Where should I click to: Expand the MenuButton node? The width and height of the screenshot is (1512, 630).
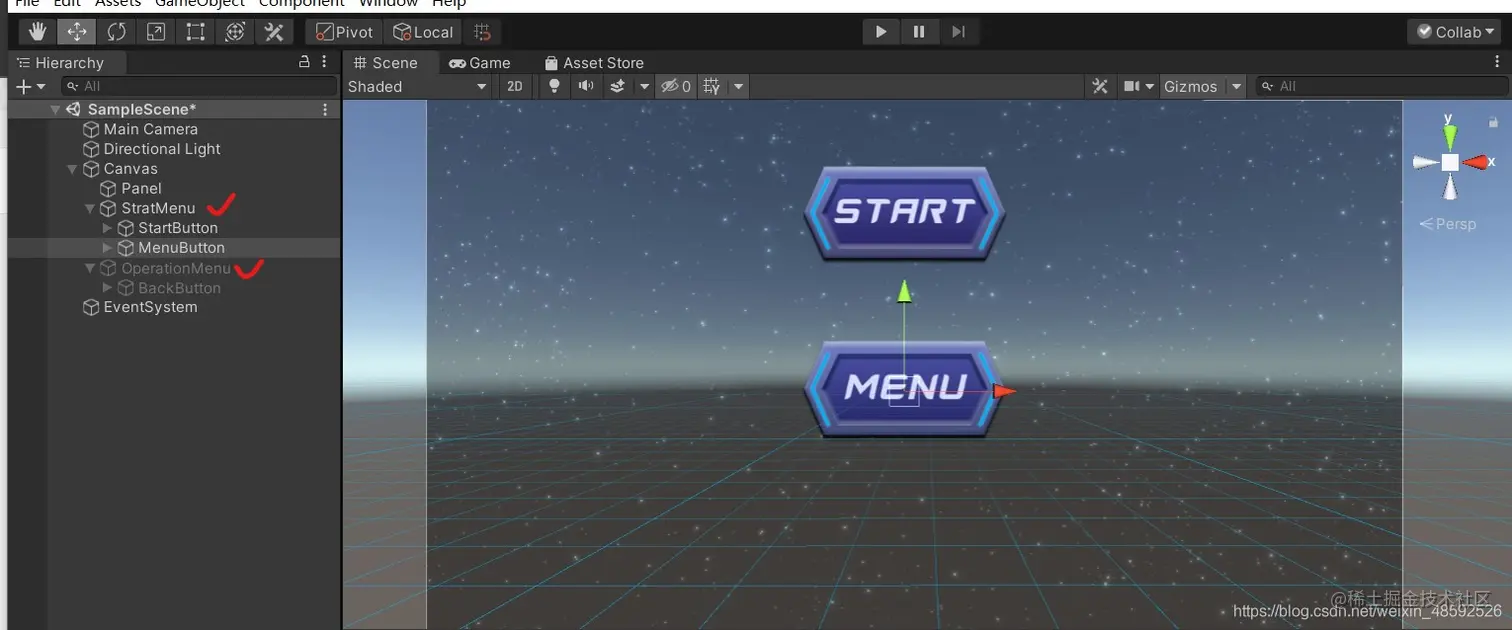pyautogui.click(x=107, y=248)
